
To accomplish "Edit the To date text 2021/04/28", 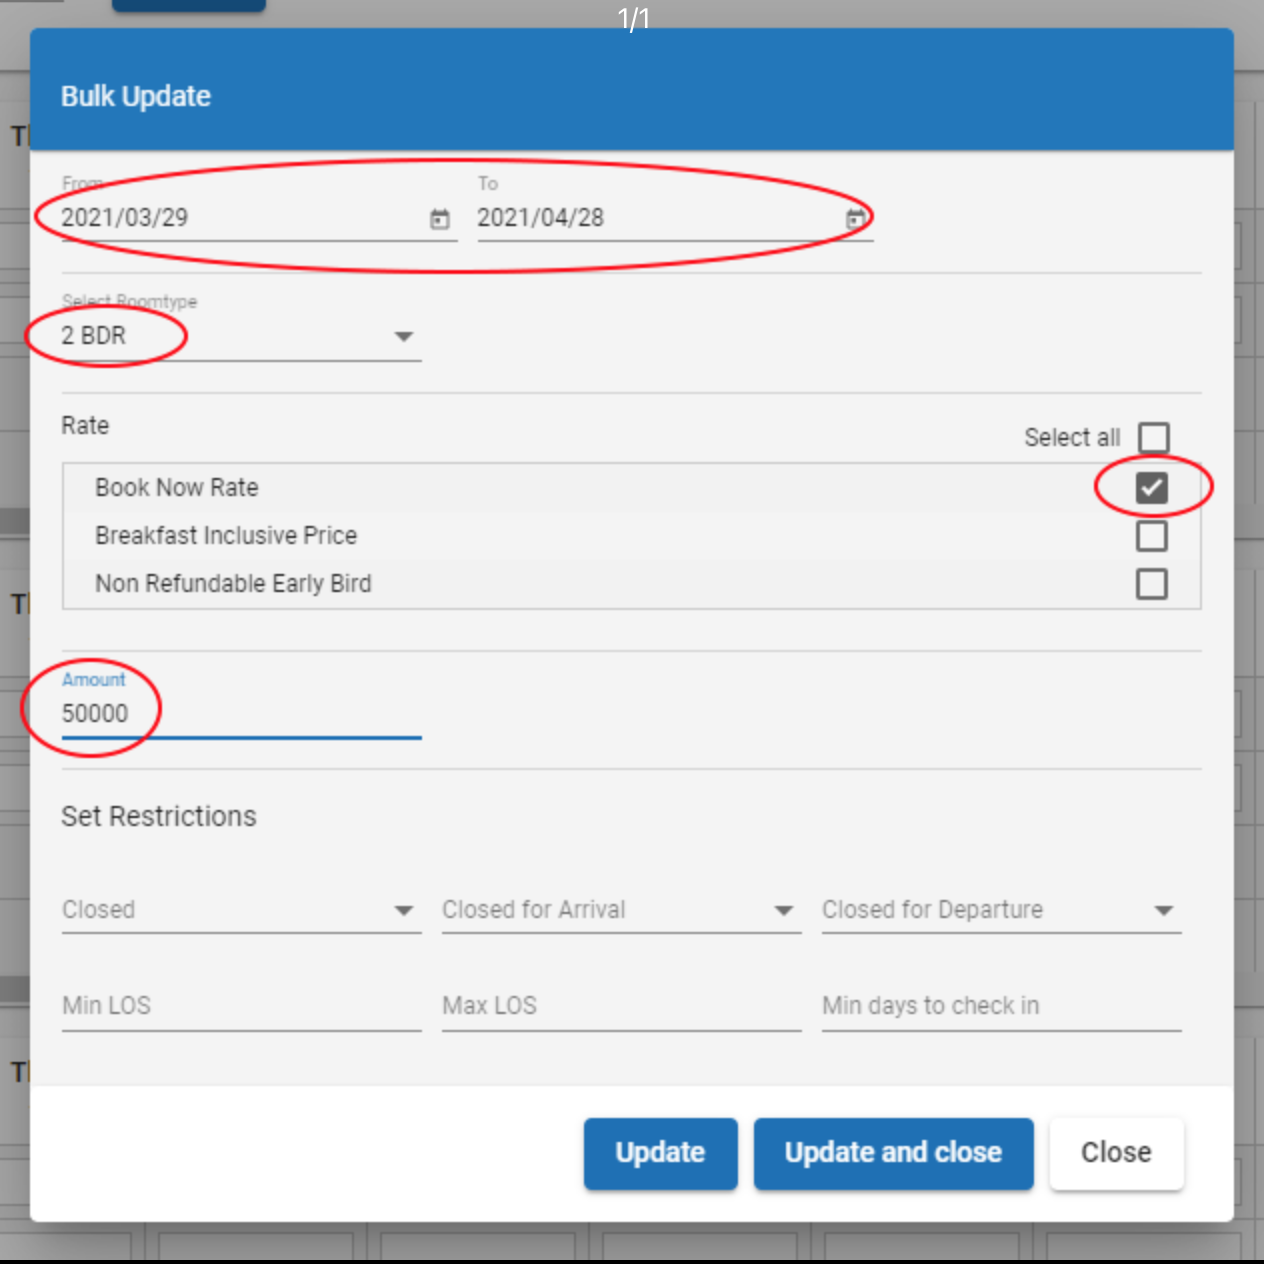I will point(541,218).
